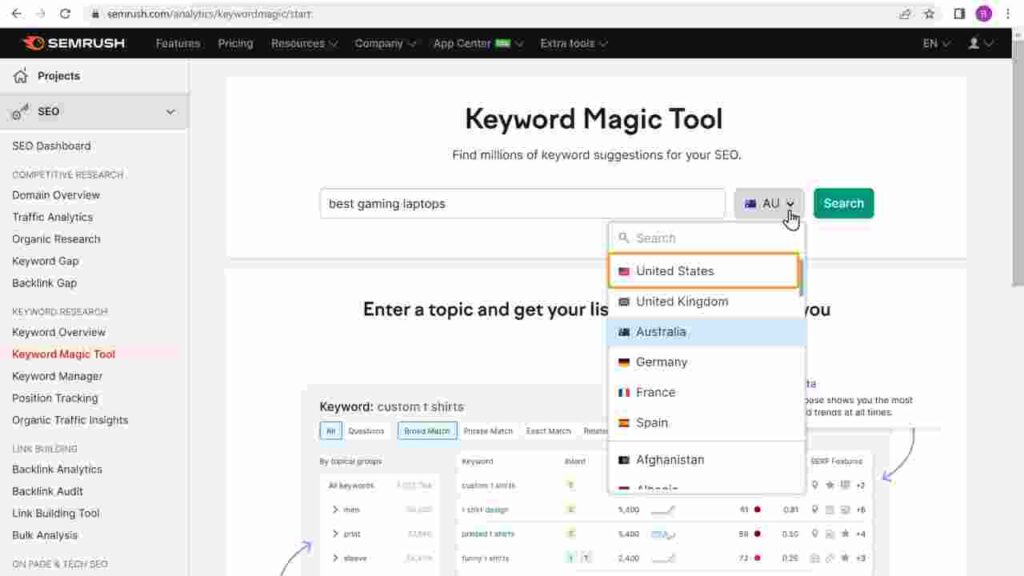This screenshot has width=1024, height=576.
Task: Open Projects in the sidebar
Action: [59, 76]
